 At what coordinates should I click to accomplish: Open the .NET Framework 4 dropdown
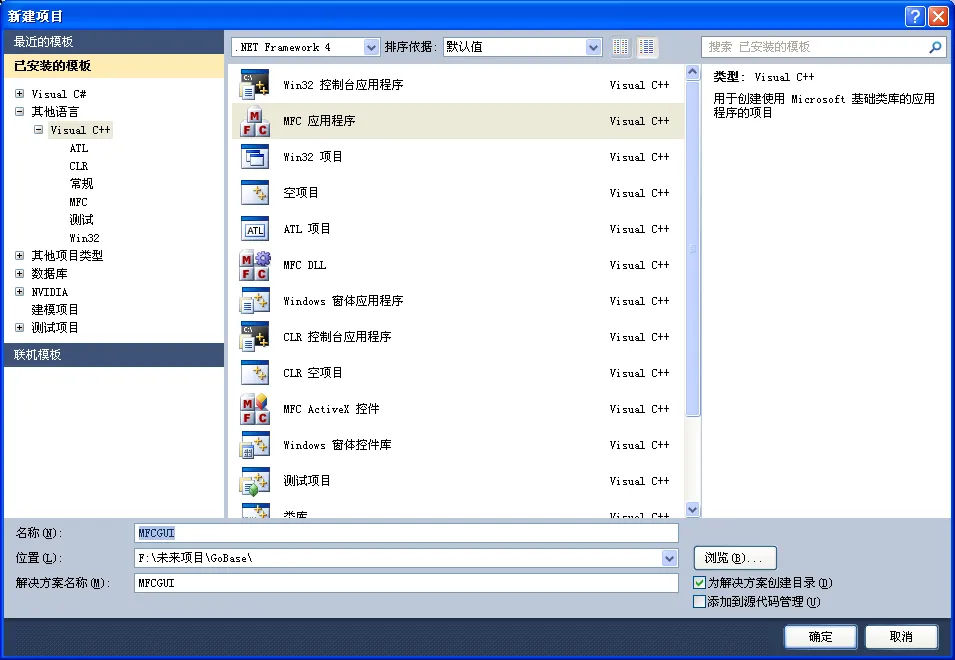pos(371,47)
